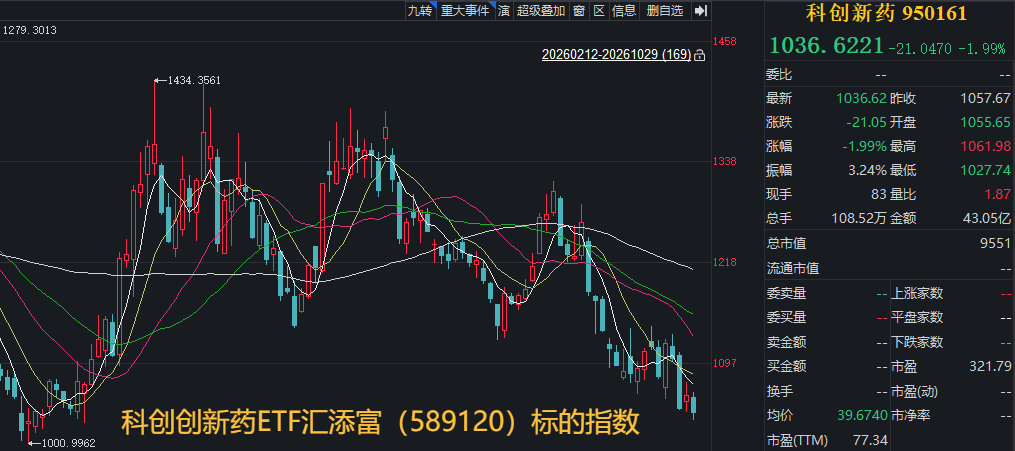Click the 科创新药 950161 title
The height and width of the screenshot is (451, 1015).
point(886,13)
